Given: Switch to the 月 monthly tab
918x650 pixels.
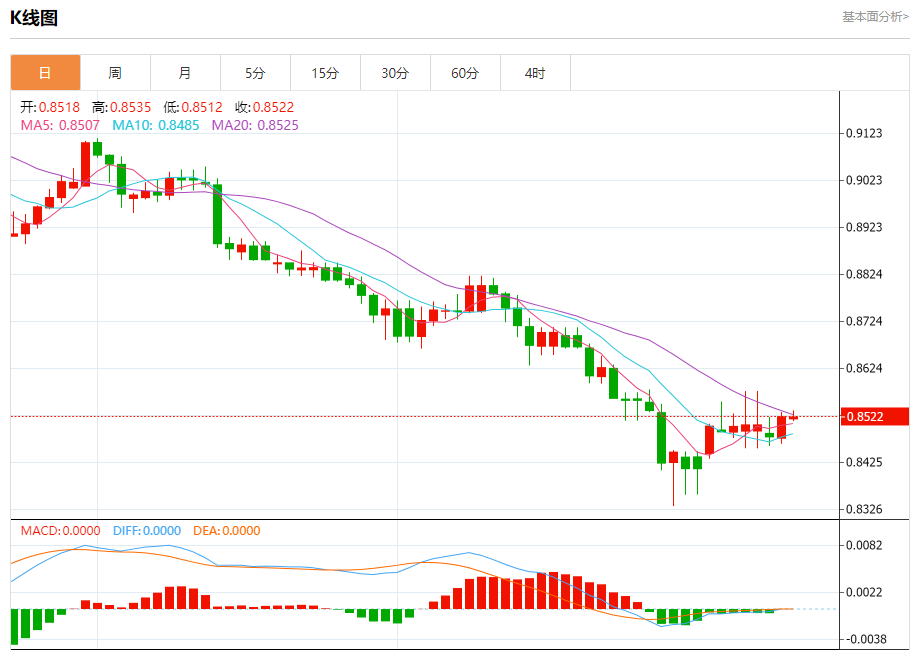Looking at the screenshot, I should (x=185, y=73).
